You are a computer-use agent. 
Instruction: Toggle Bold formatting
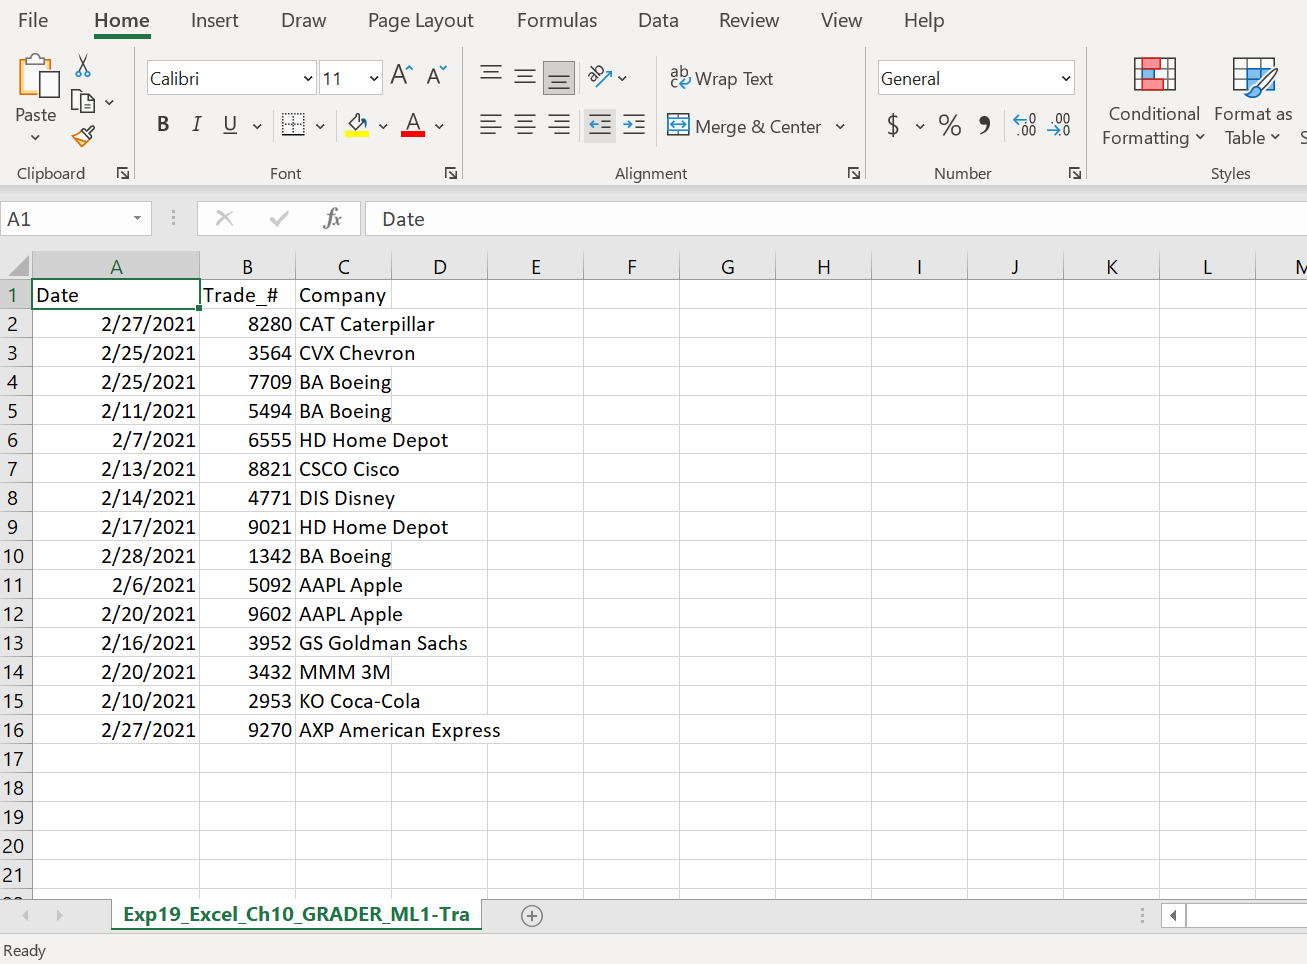(163, 125)
